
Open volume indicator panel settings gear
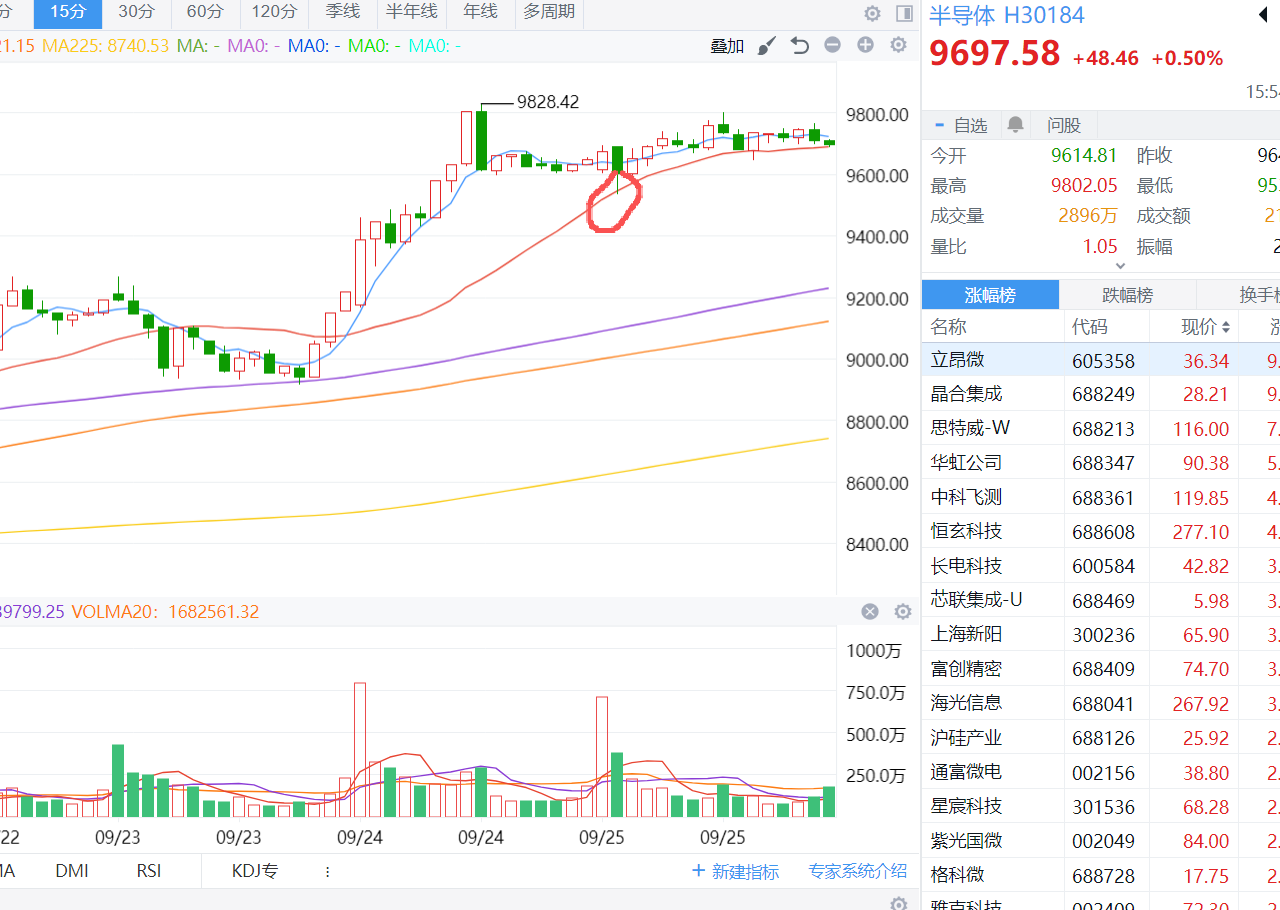pyautogui.click(x=902, y=612)
